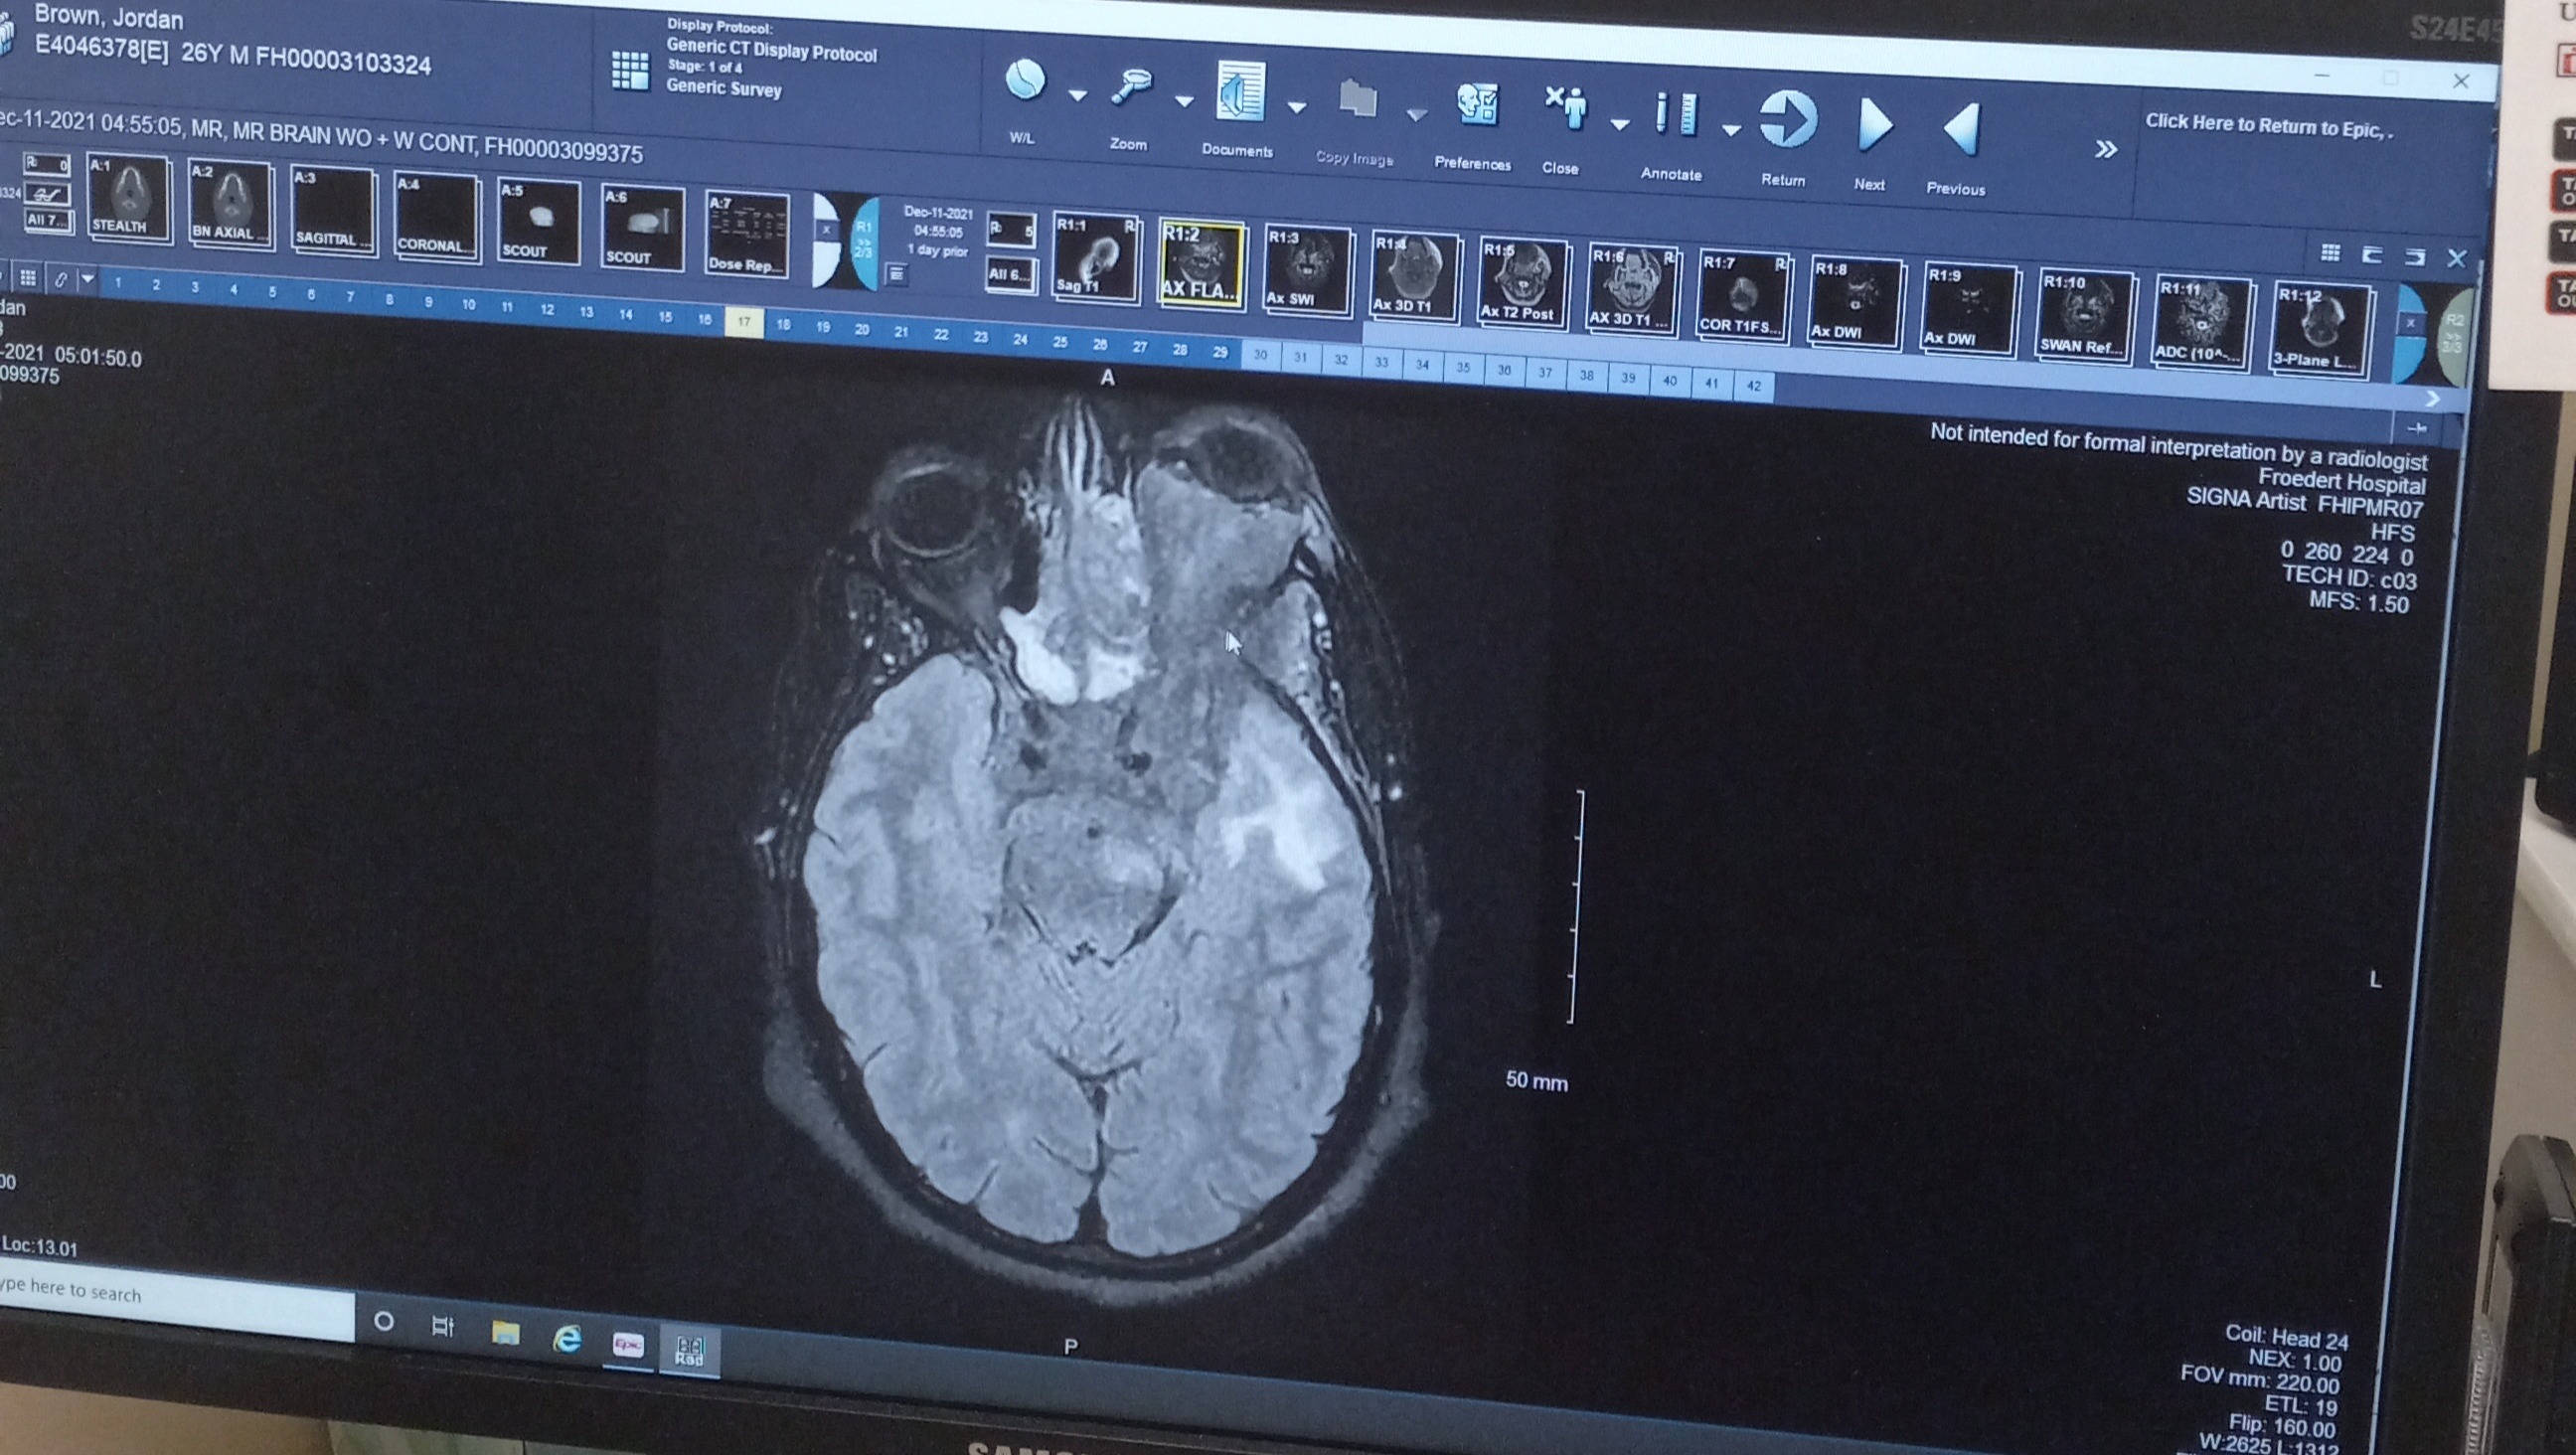
Task: Select the R1:12 3-Plane Loc series
Action: (x=2320, y=328)
